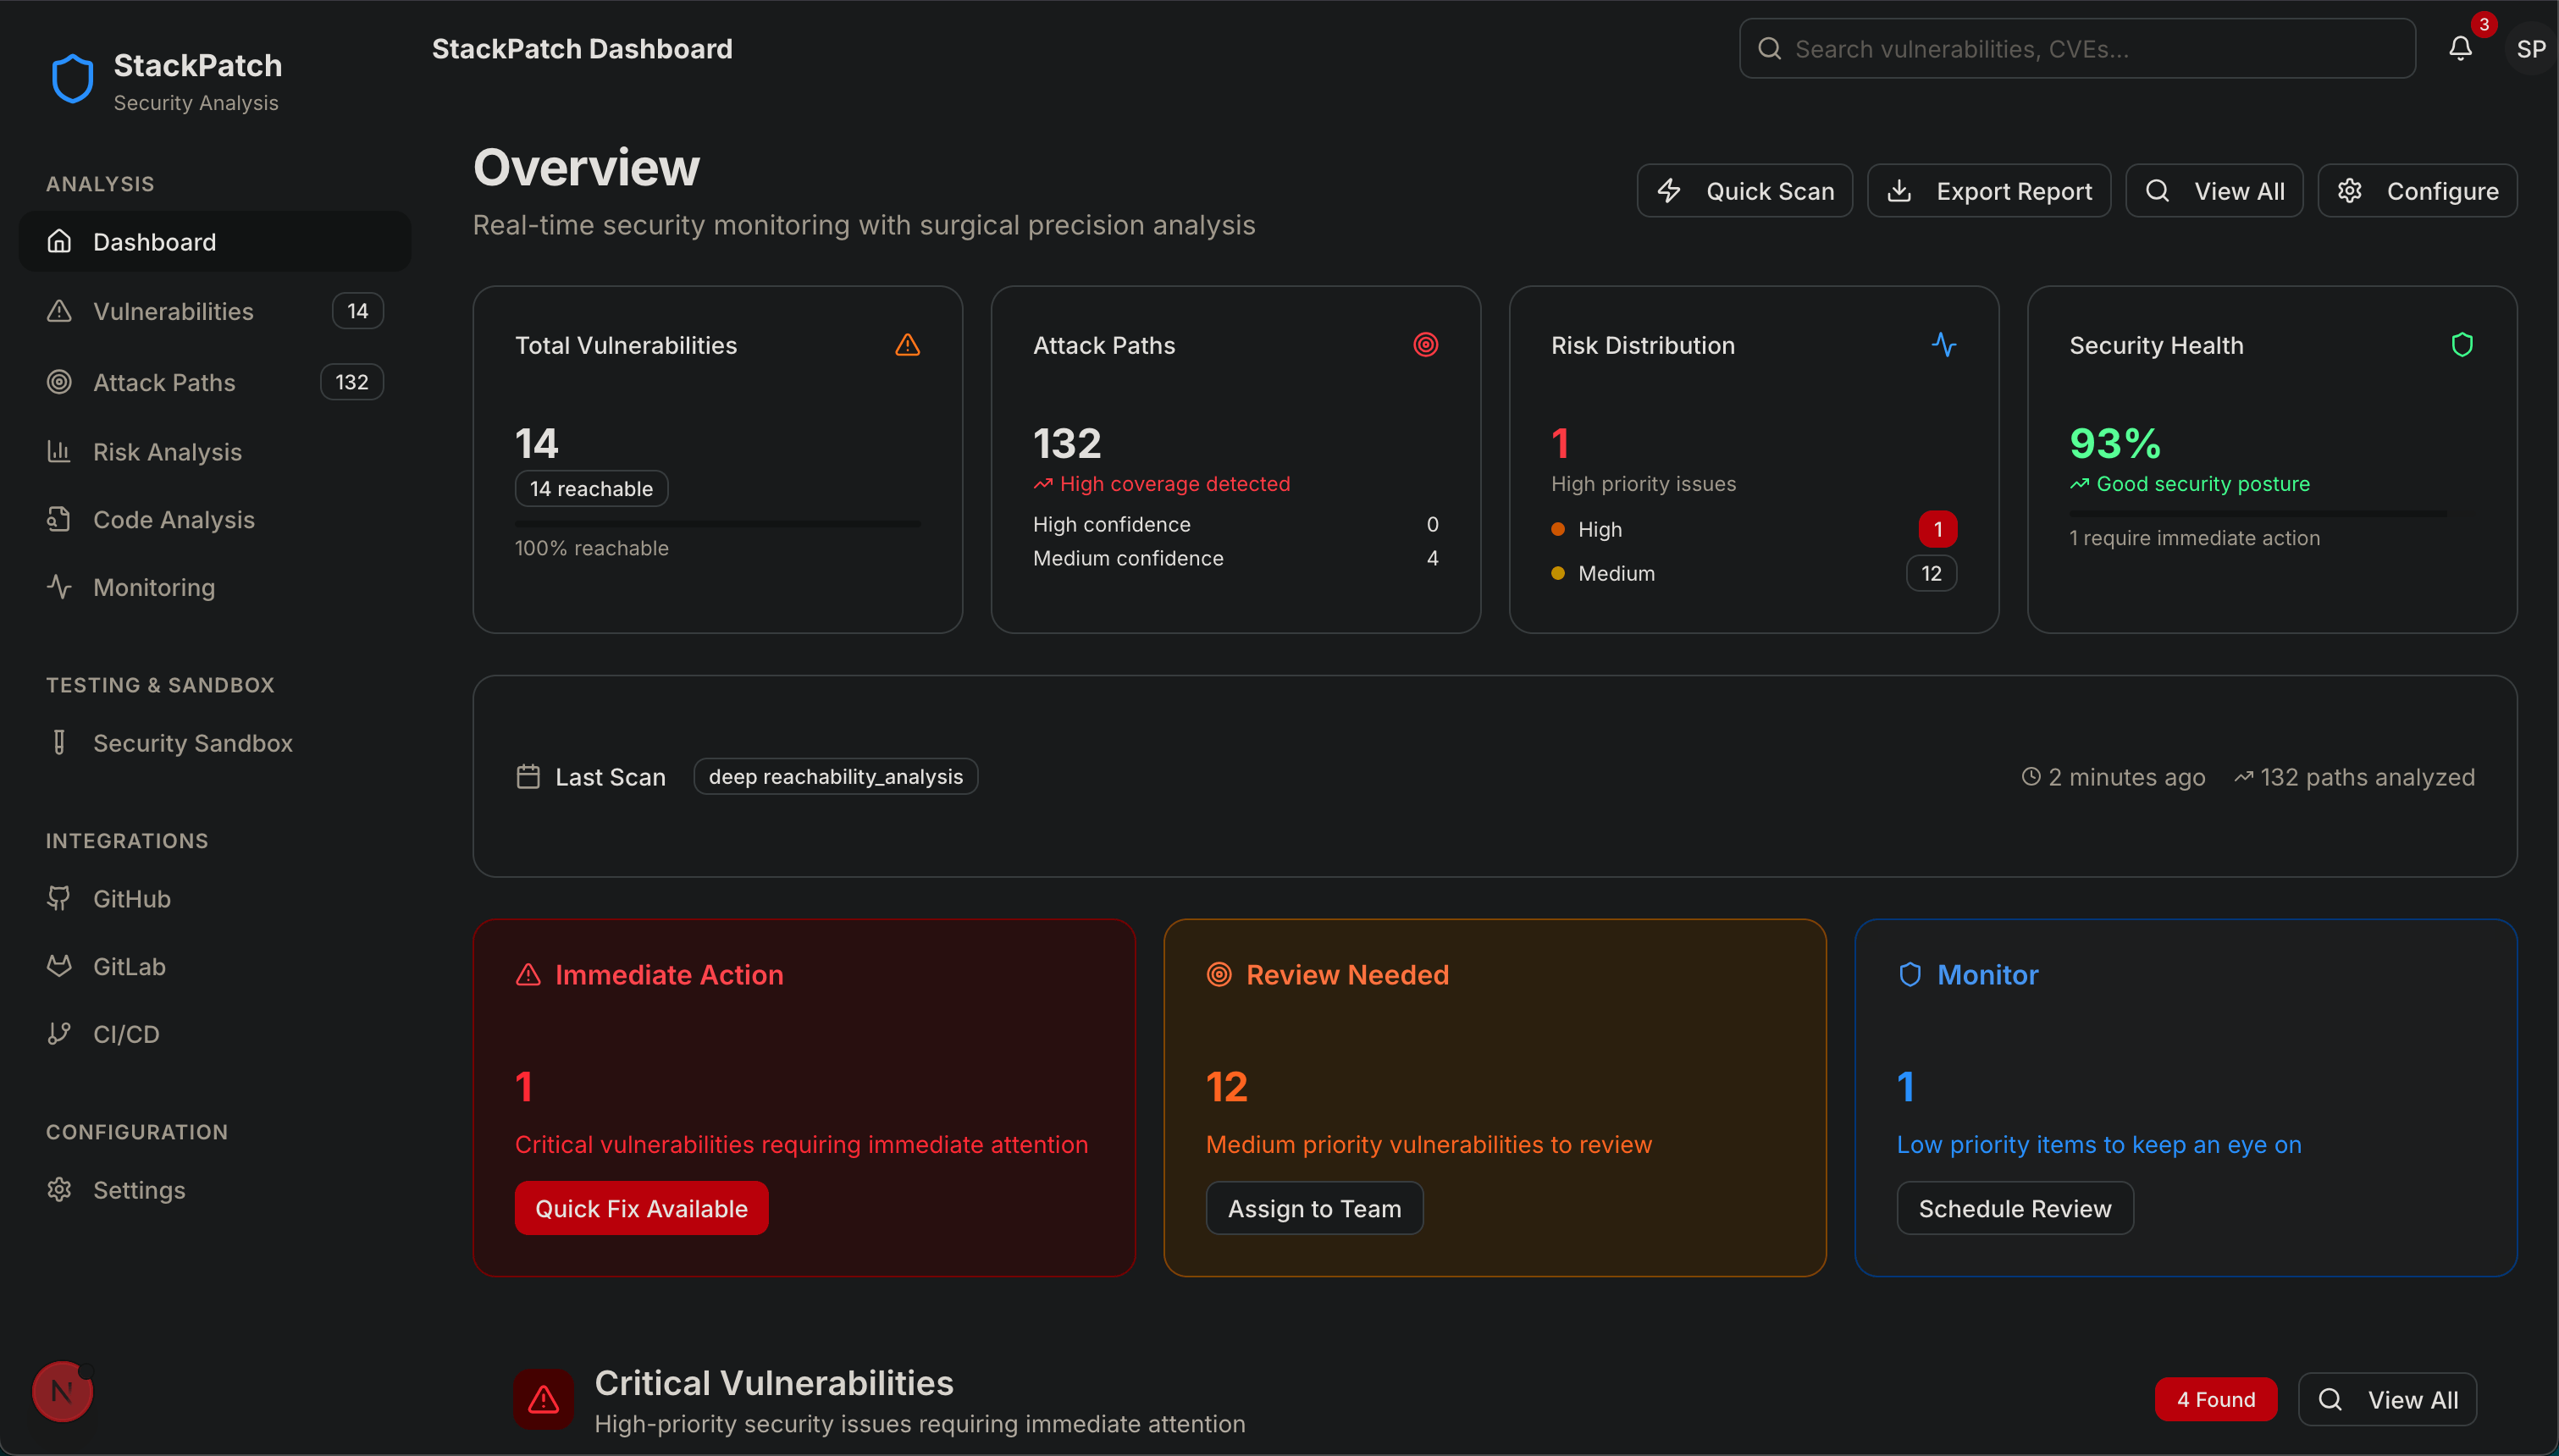Click the deep reachability_analysis tag

[x=835, y=776]
